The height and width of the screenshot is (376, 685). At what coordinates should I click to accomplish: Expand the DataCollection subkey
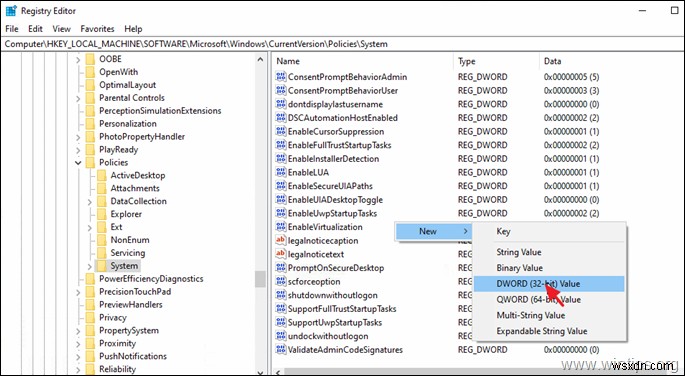pos(90,201)
